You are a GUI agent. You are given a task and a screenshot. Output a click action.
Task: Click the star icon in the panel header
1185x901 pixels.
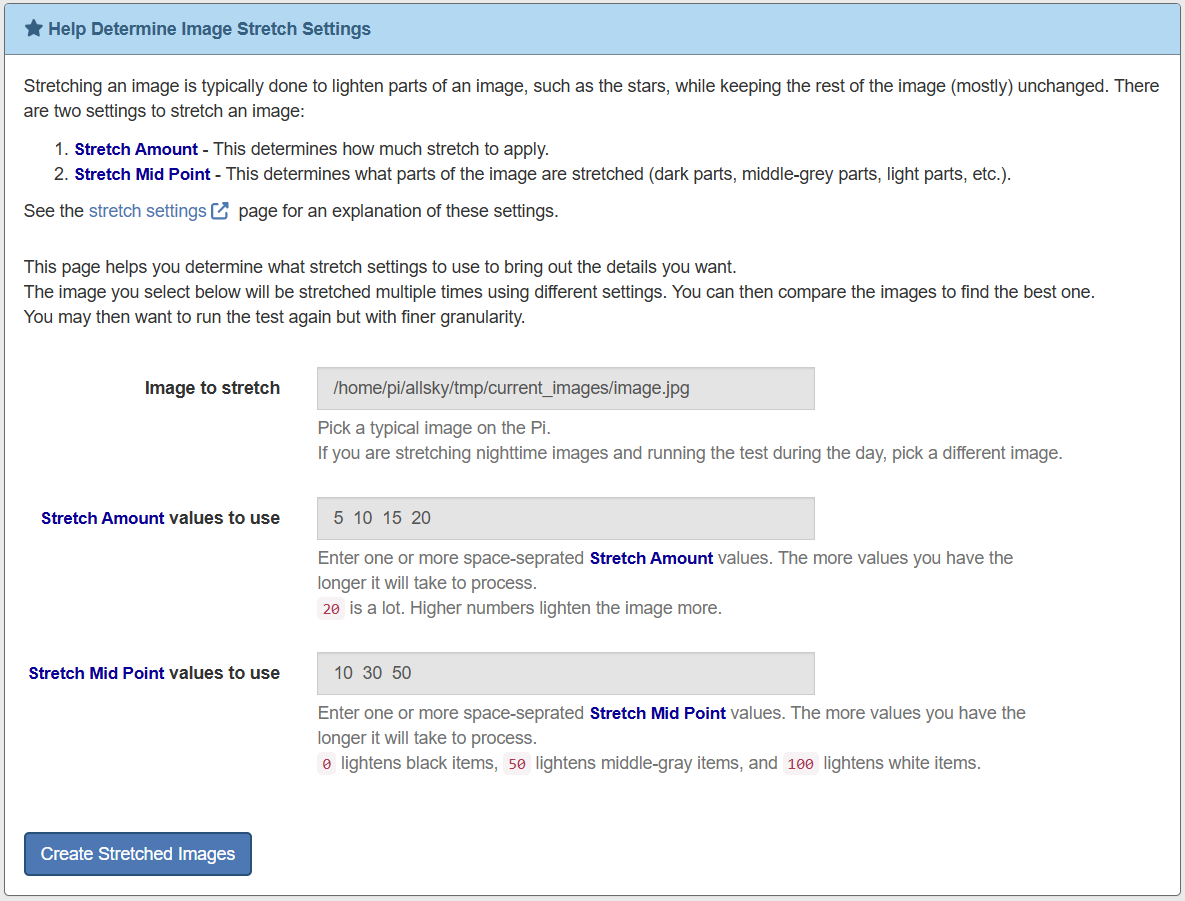[x=33, y=29]
